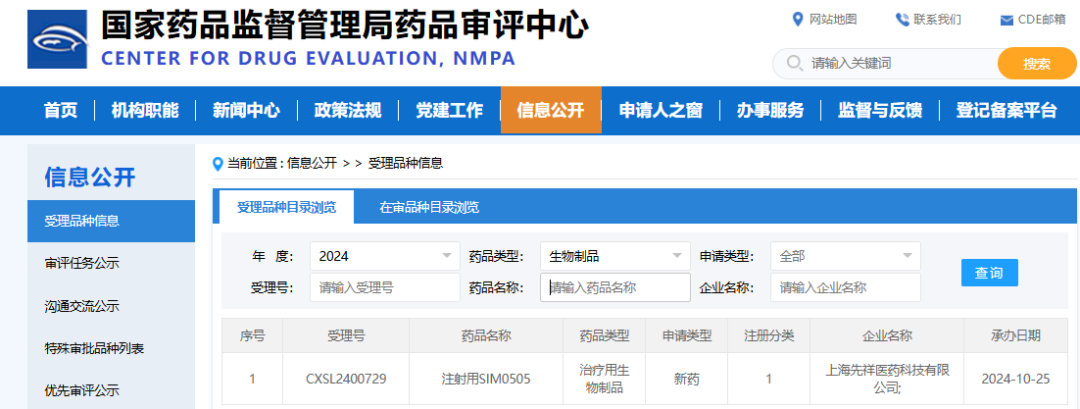The height and width of the screenshot is (409, 1080).
Task: Switch to 在审品种目录浏览 tab
Action: point(429,207)
